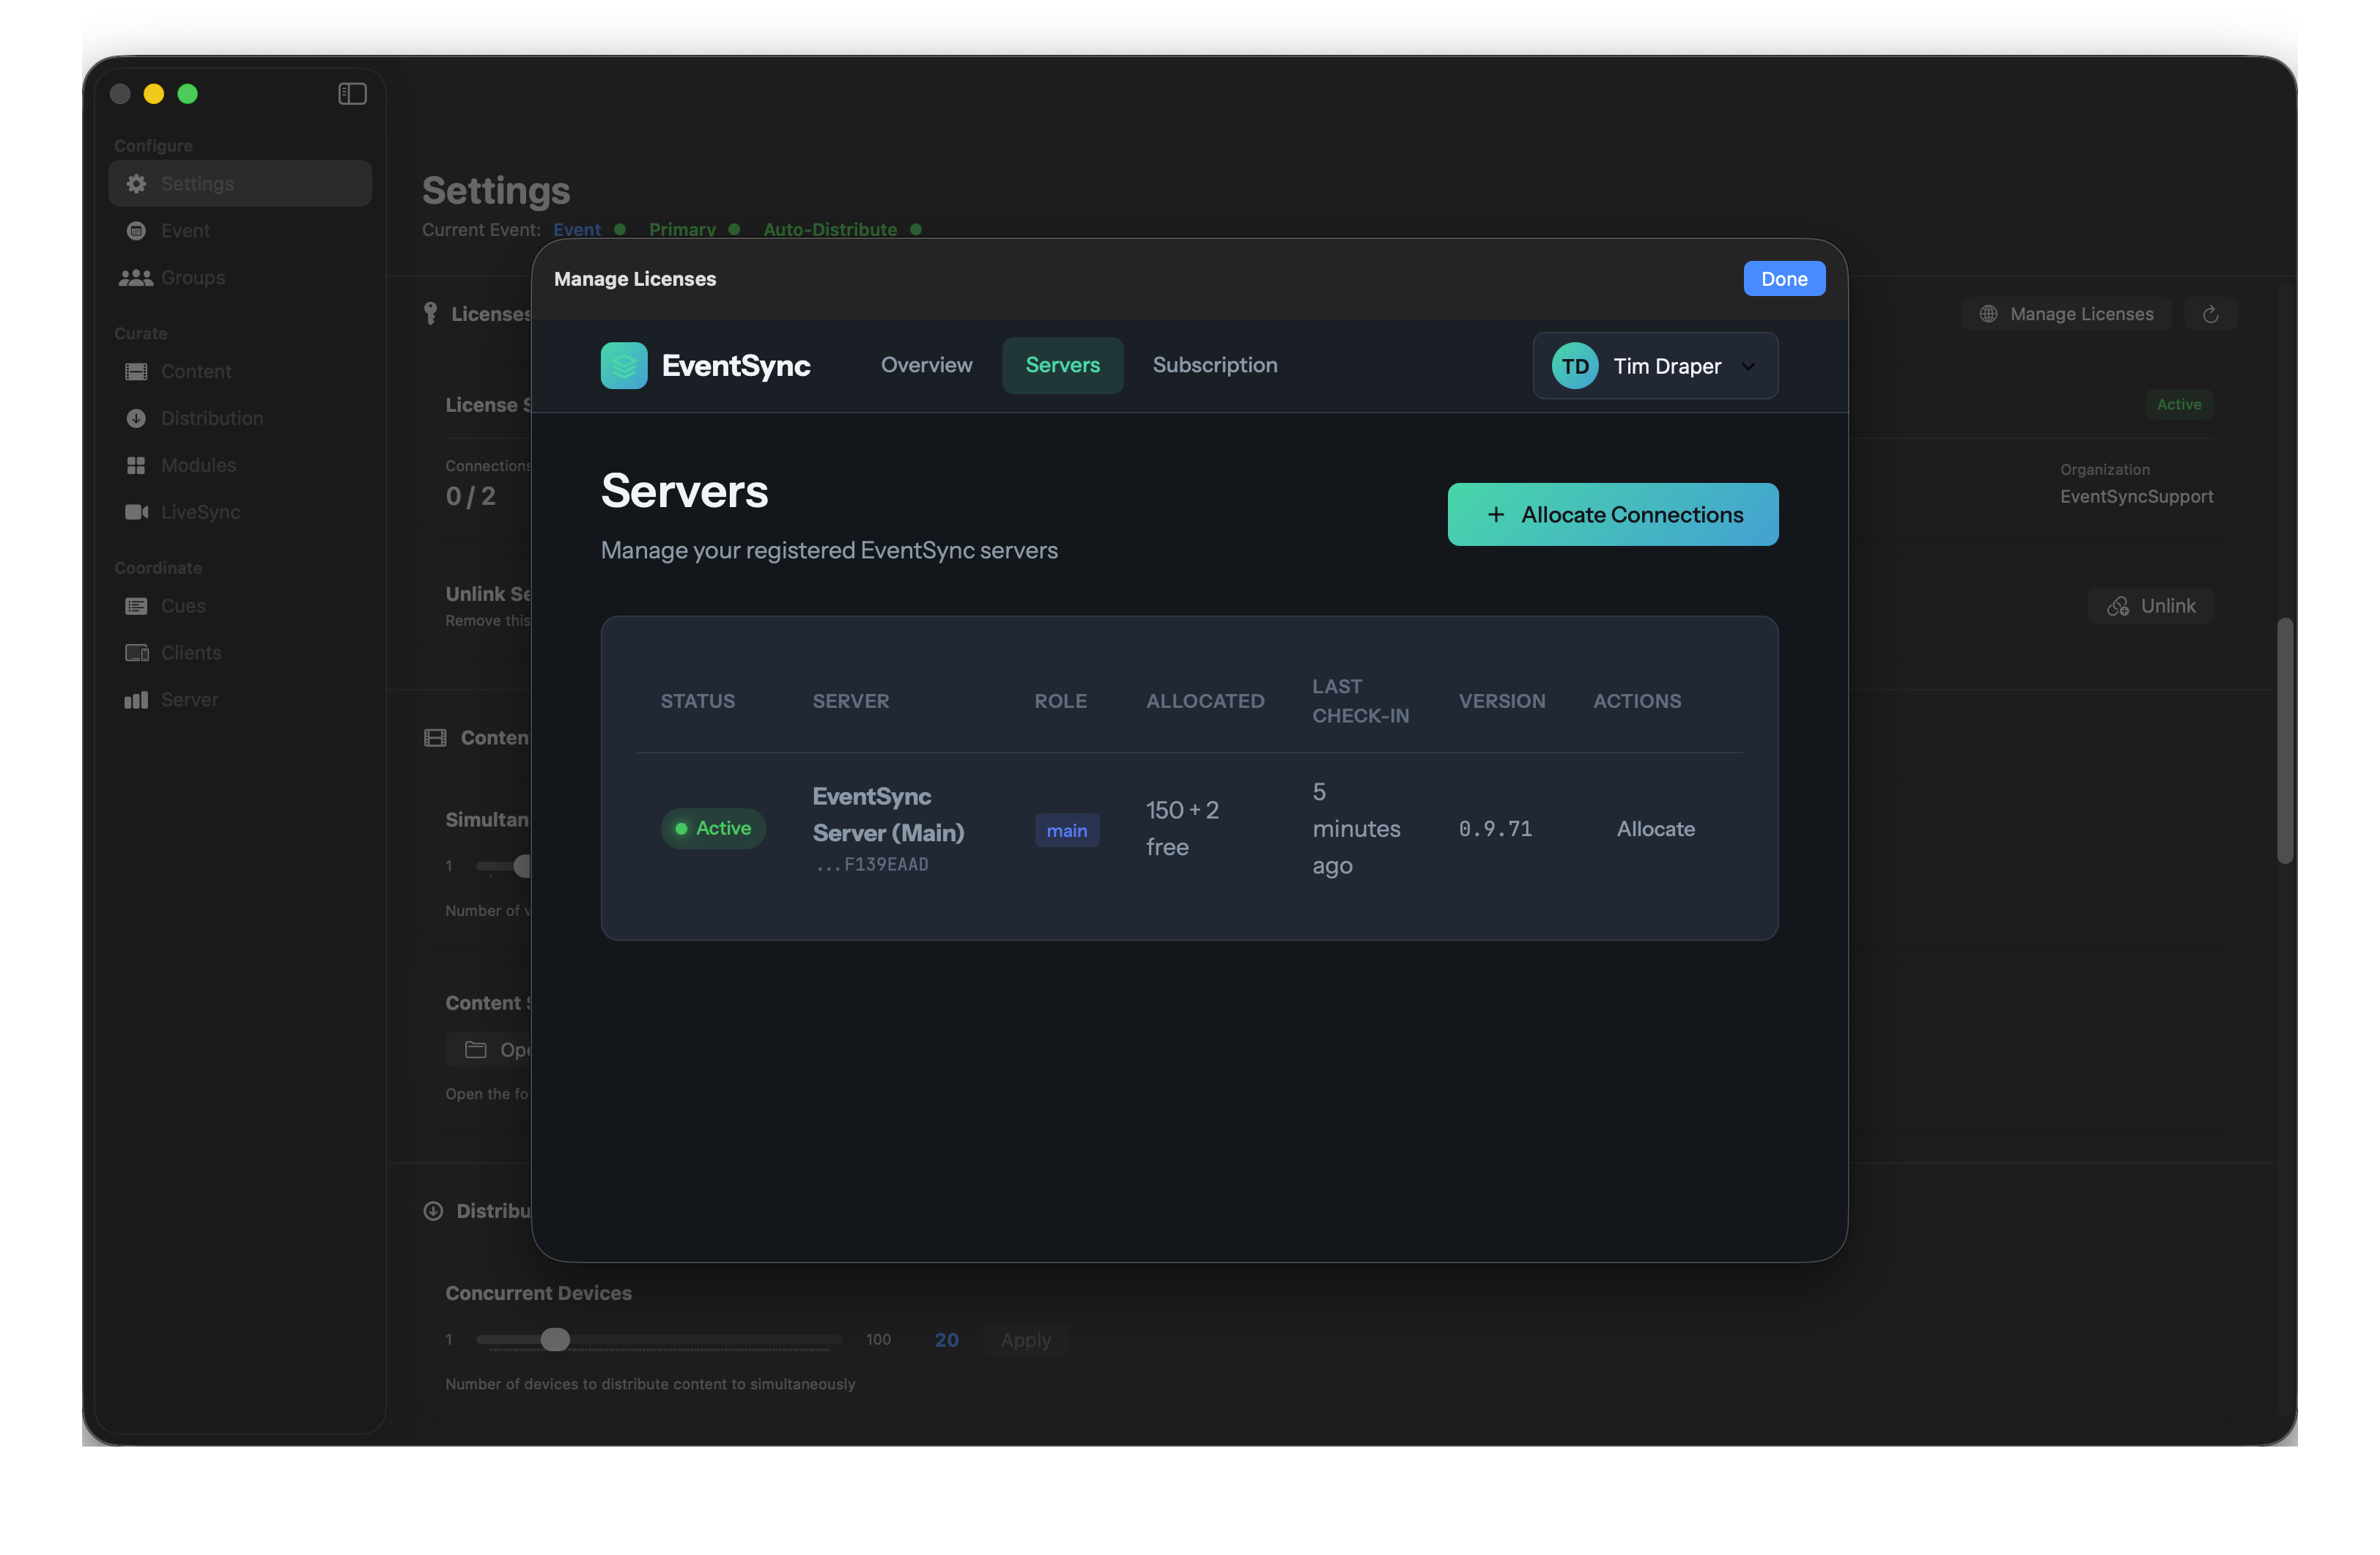Click the Allocate Connections button
The image size is (2380, 1555).
tap(1613, 514)
